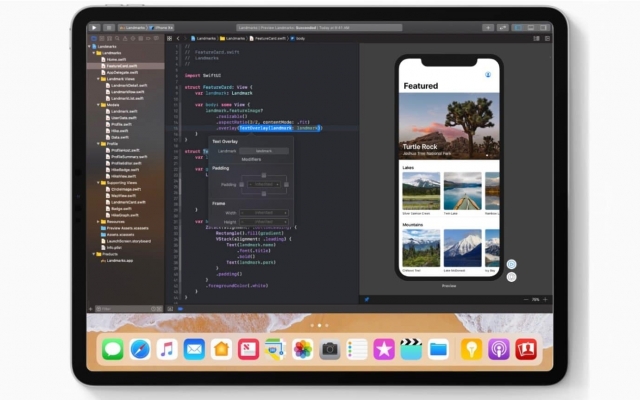Collapse the Models group

click(x=98, y=105)
